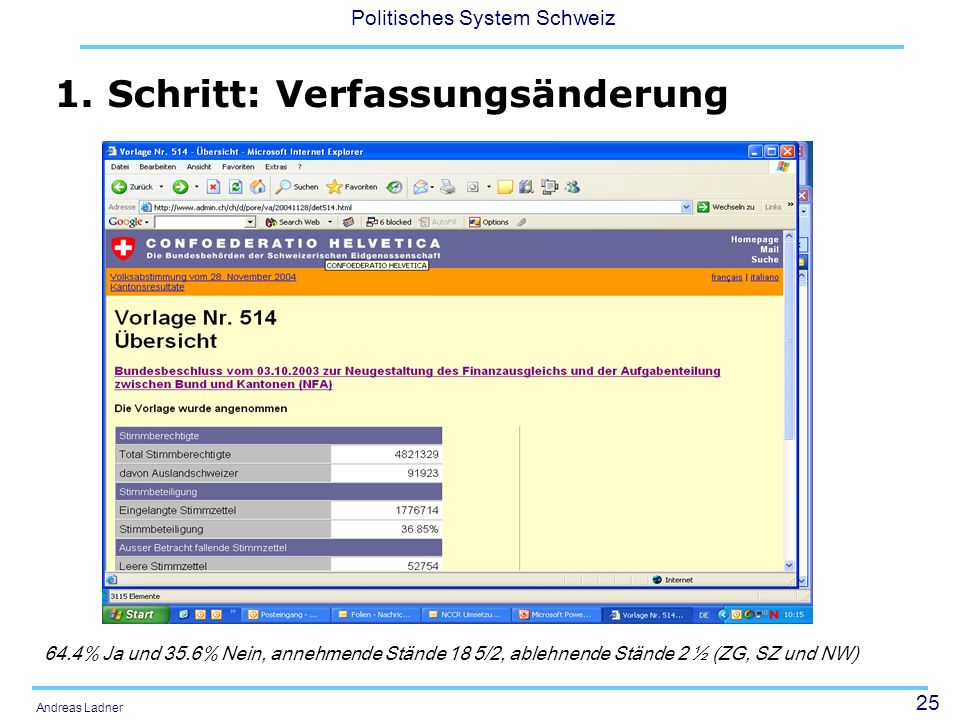Go to the Home page icon
Image resolution: width=960 pixels, height=720 pixels.
(x=258, y=187)
